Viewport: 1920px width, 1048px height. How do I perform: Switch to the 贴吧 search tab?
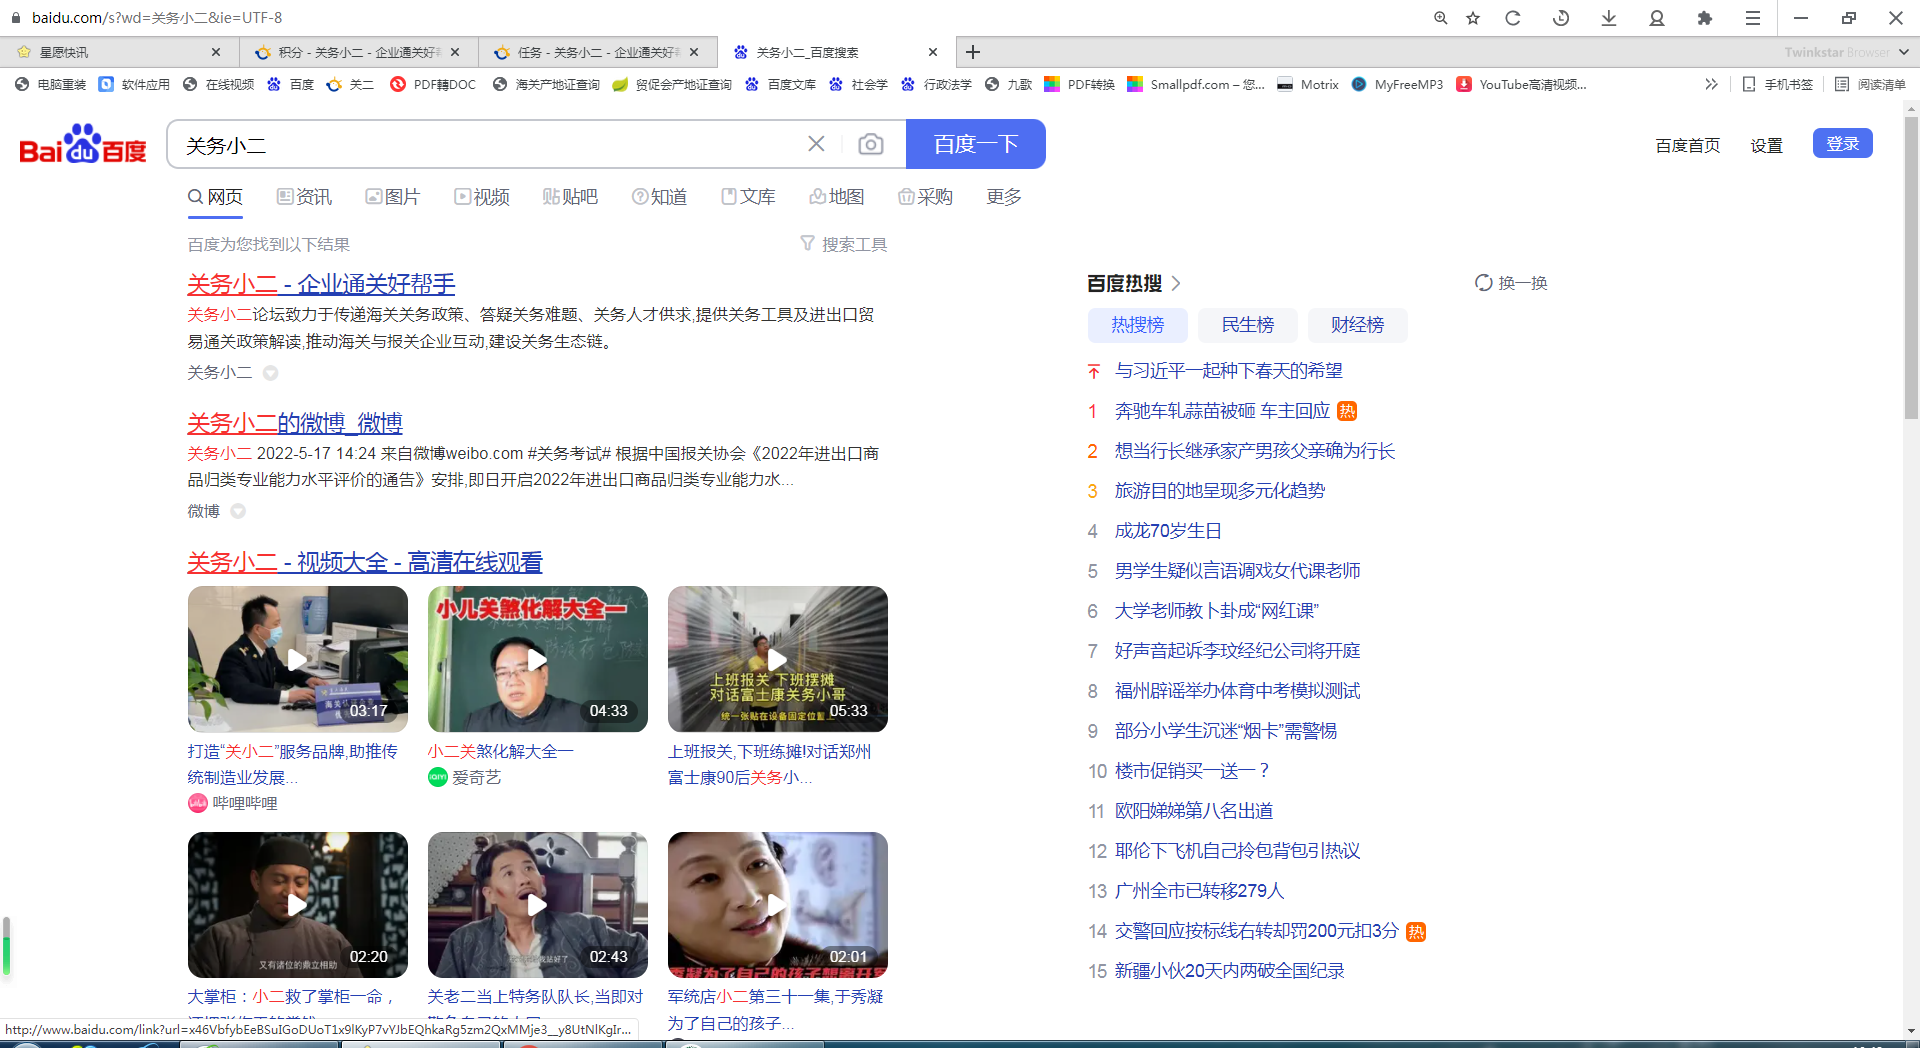pyautogui.click(x=569, y=197)
